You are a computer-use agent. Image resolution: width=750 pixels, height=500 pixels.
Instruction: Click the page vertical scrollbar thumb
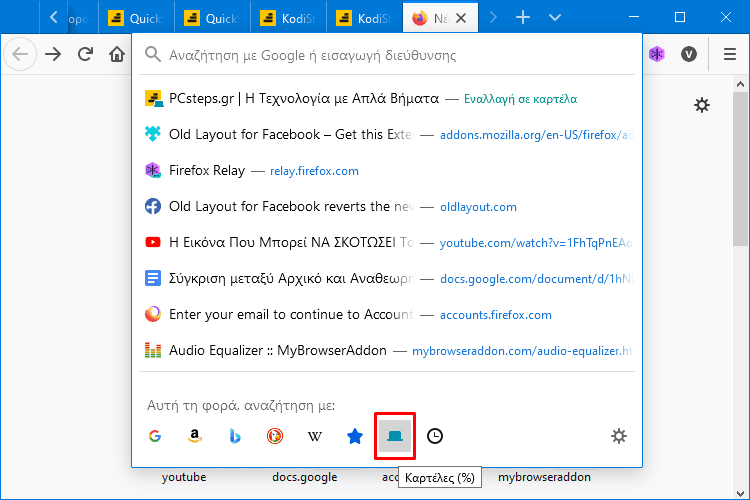pyautogui.click(x=740, y=169)
